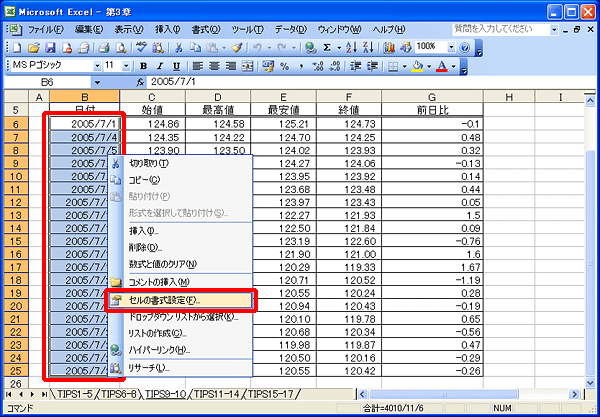Click the AutoSum sigma icon
Image resolution: width=600 pixels, height=417 pixels.
[x=327, y=47]
